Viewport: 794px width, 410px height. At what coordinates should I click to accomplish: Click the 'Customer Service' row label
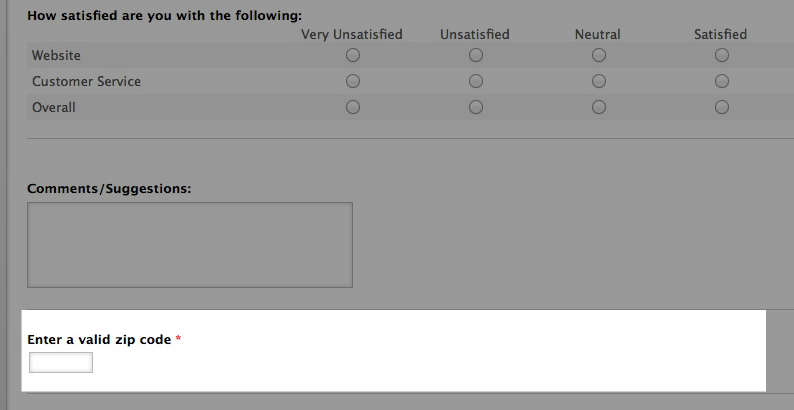86,81
